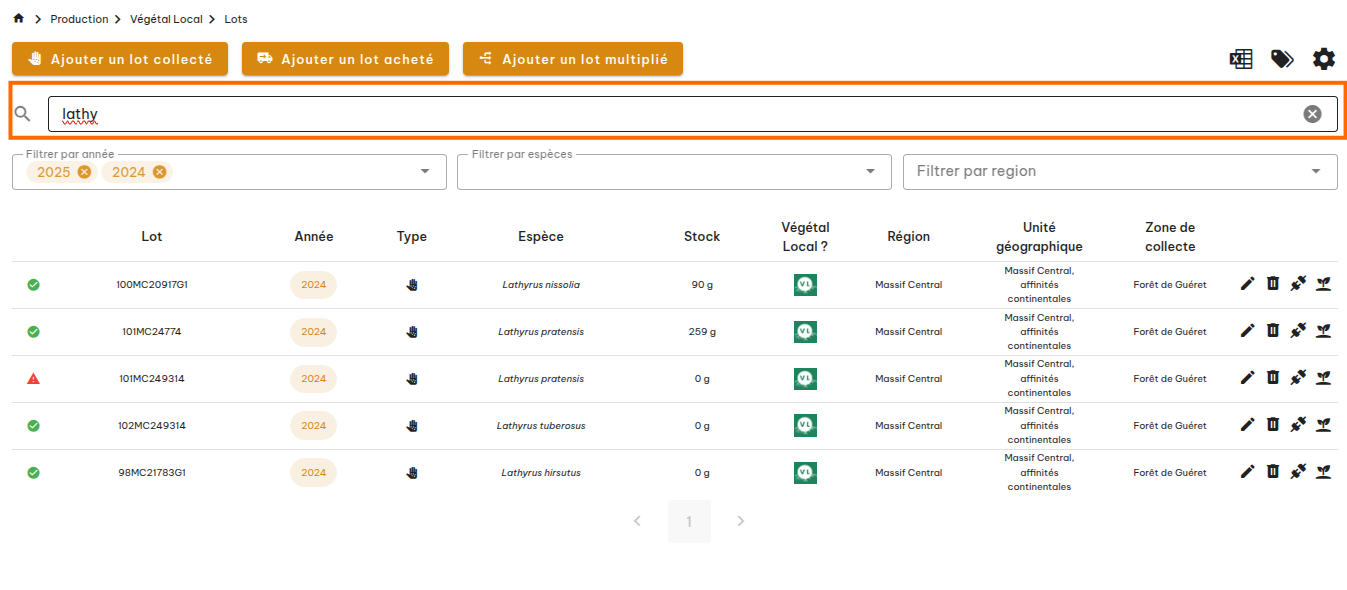
Task: Click Ajouter un lot acheté button
Action: (x=345, y=59)
